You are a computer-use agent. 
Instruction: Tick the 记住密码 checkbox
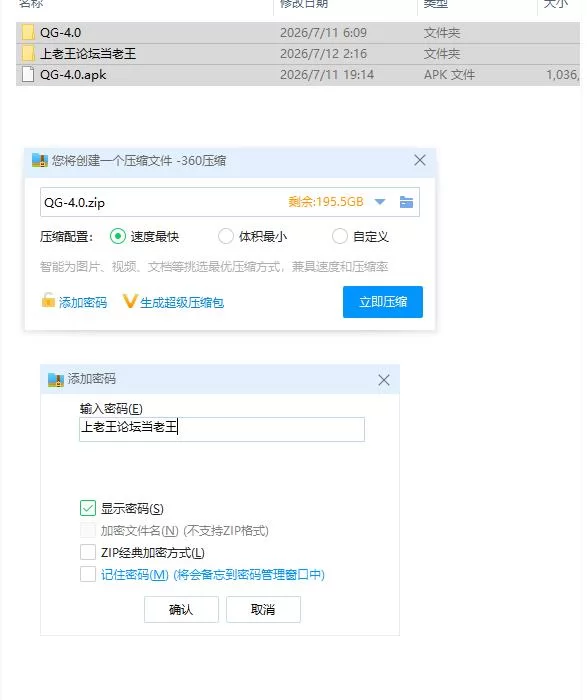[x=88, y=574]
